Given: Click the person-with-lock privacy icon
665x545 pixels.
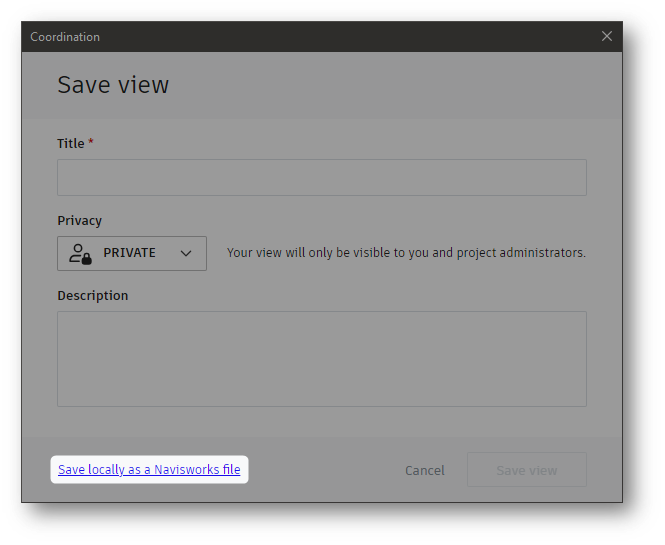Looking at the screenshot, I should tap(80, 254).
